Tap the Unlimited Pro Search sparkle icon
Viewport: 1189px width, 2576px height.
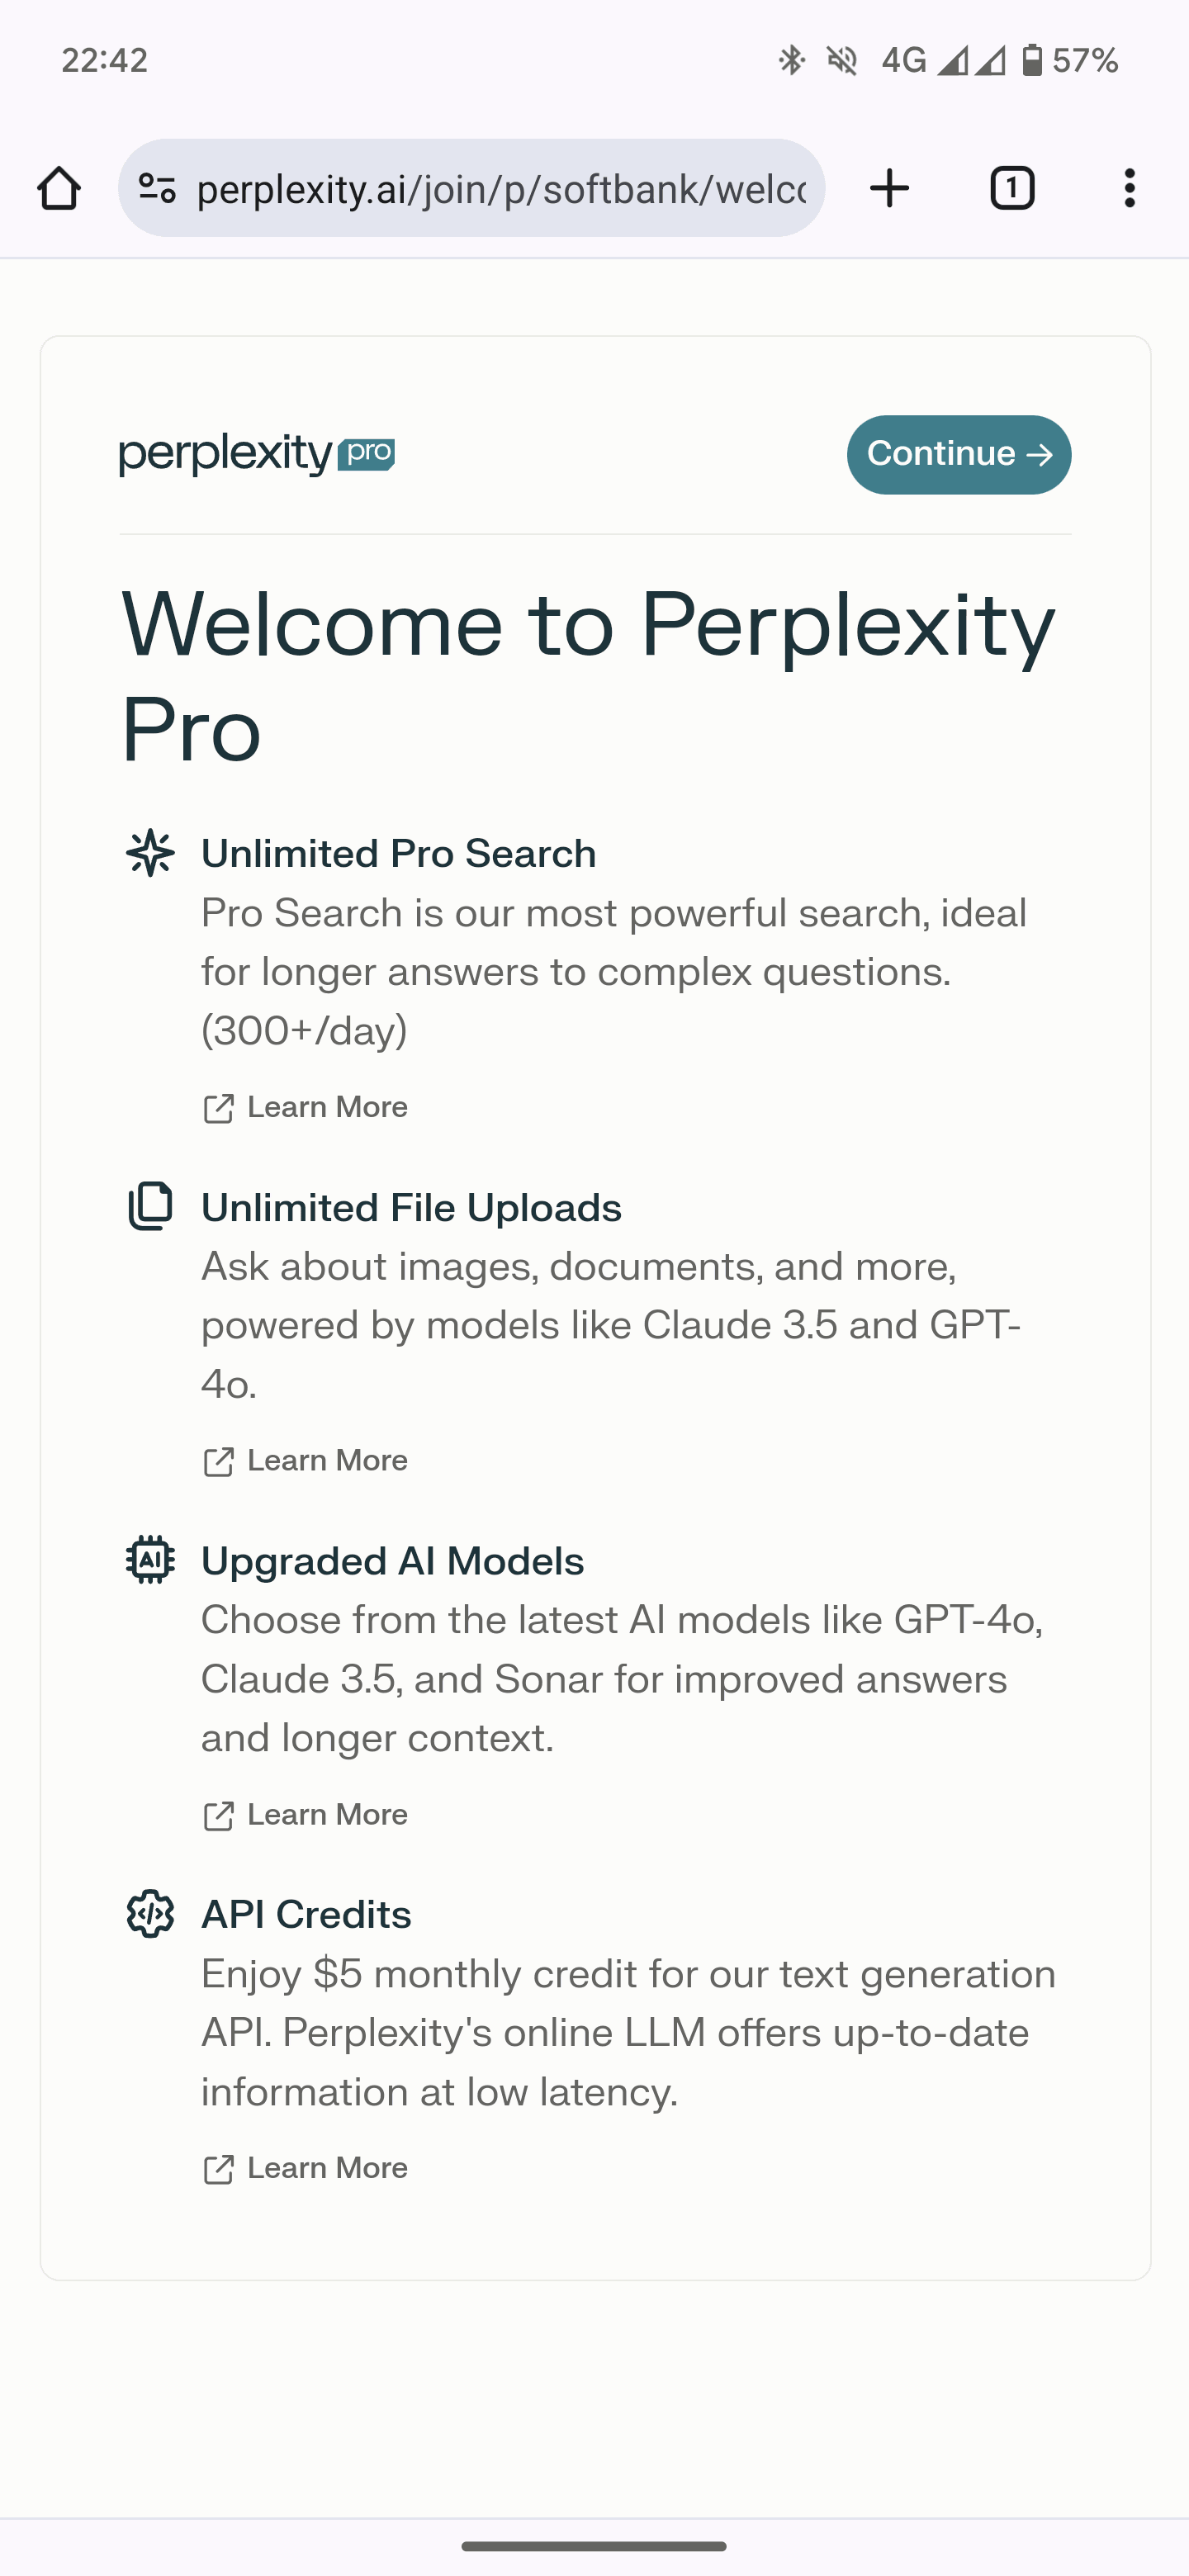click(150, 853)
